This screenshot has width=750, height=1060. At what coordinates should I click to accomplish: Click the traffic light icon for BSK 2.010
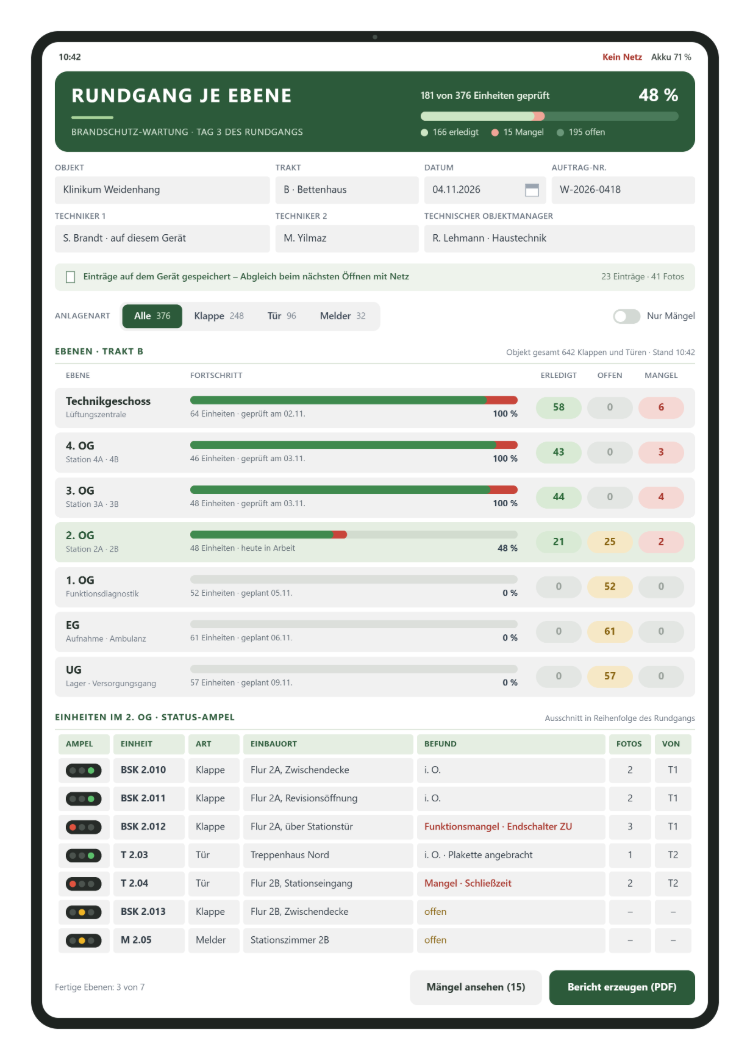click(83, 770)
